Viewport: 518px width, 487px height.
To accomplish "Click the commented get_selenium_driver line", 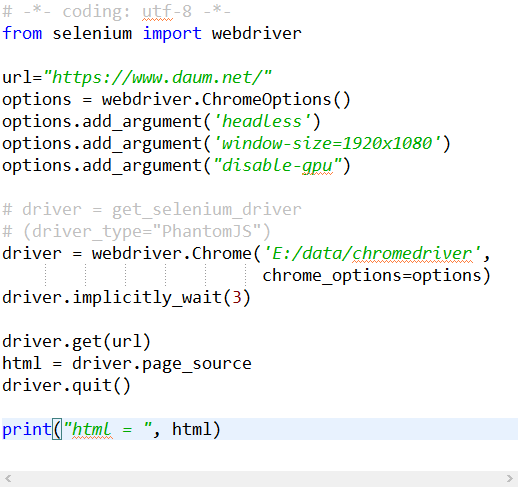I will (152, 210).
